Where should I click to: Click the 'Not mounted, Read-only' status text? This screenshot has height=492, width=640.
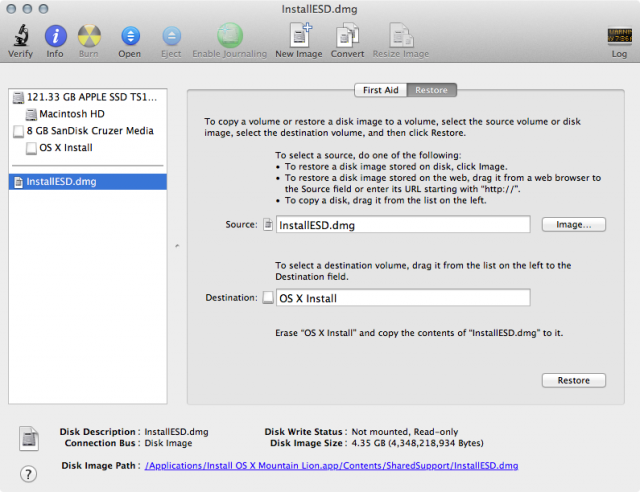pyautogui.click(x=405, y=432)
